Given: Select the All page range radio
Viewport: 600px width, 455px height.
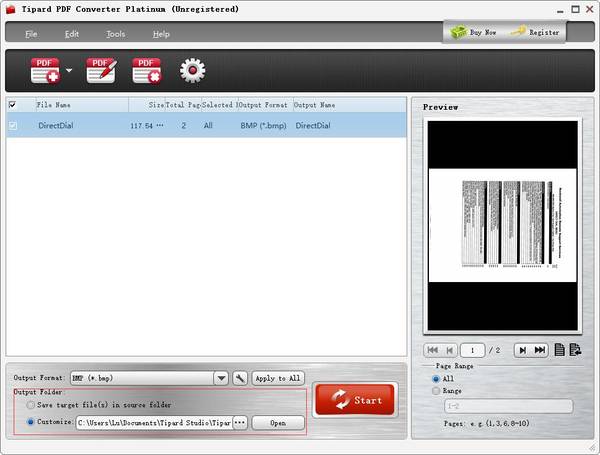Looking at the screenshot, I should pyautogui.click(x=435, y=378).
